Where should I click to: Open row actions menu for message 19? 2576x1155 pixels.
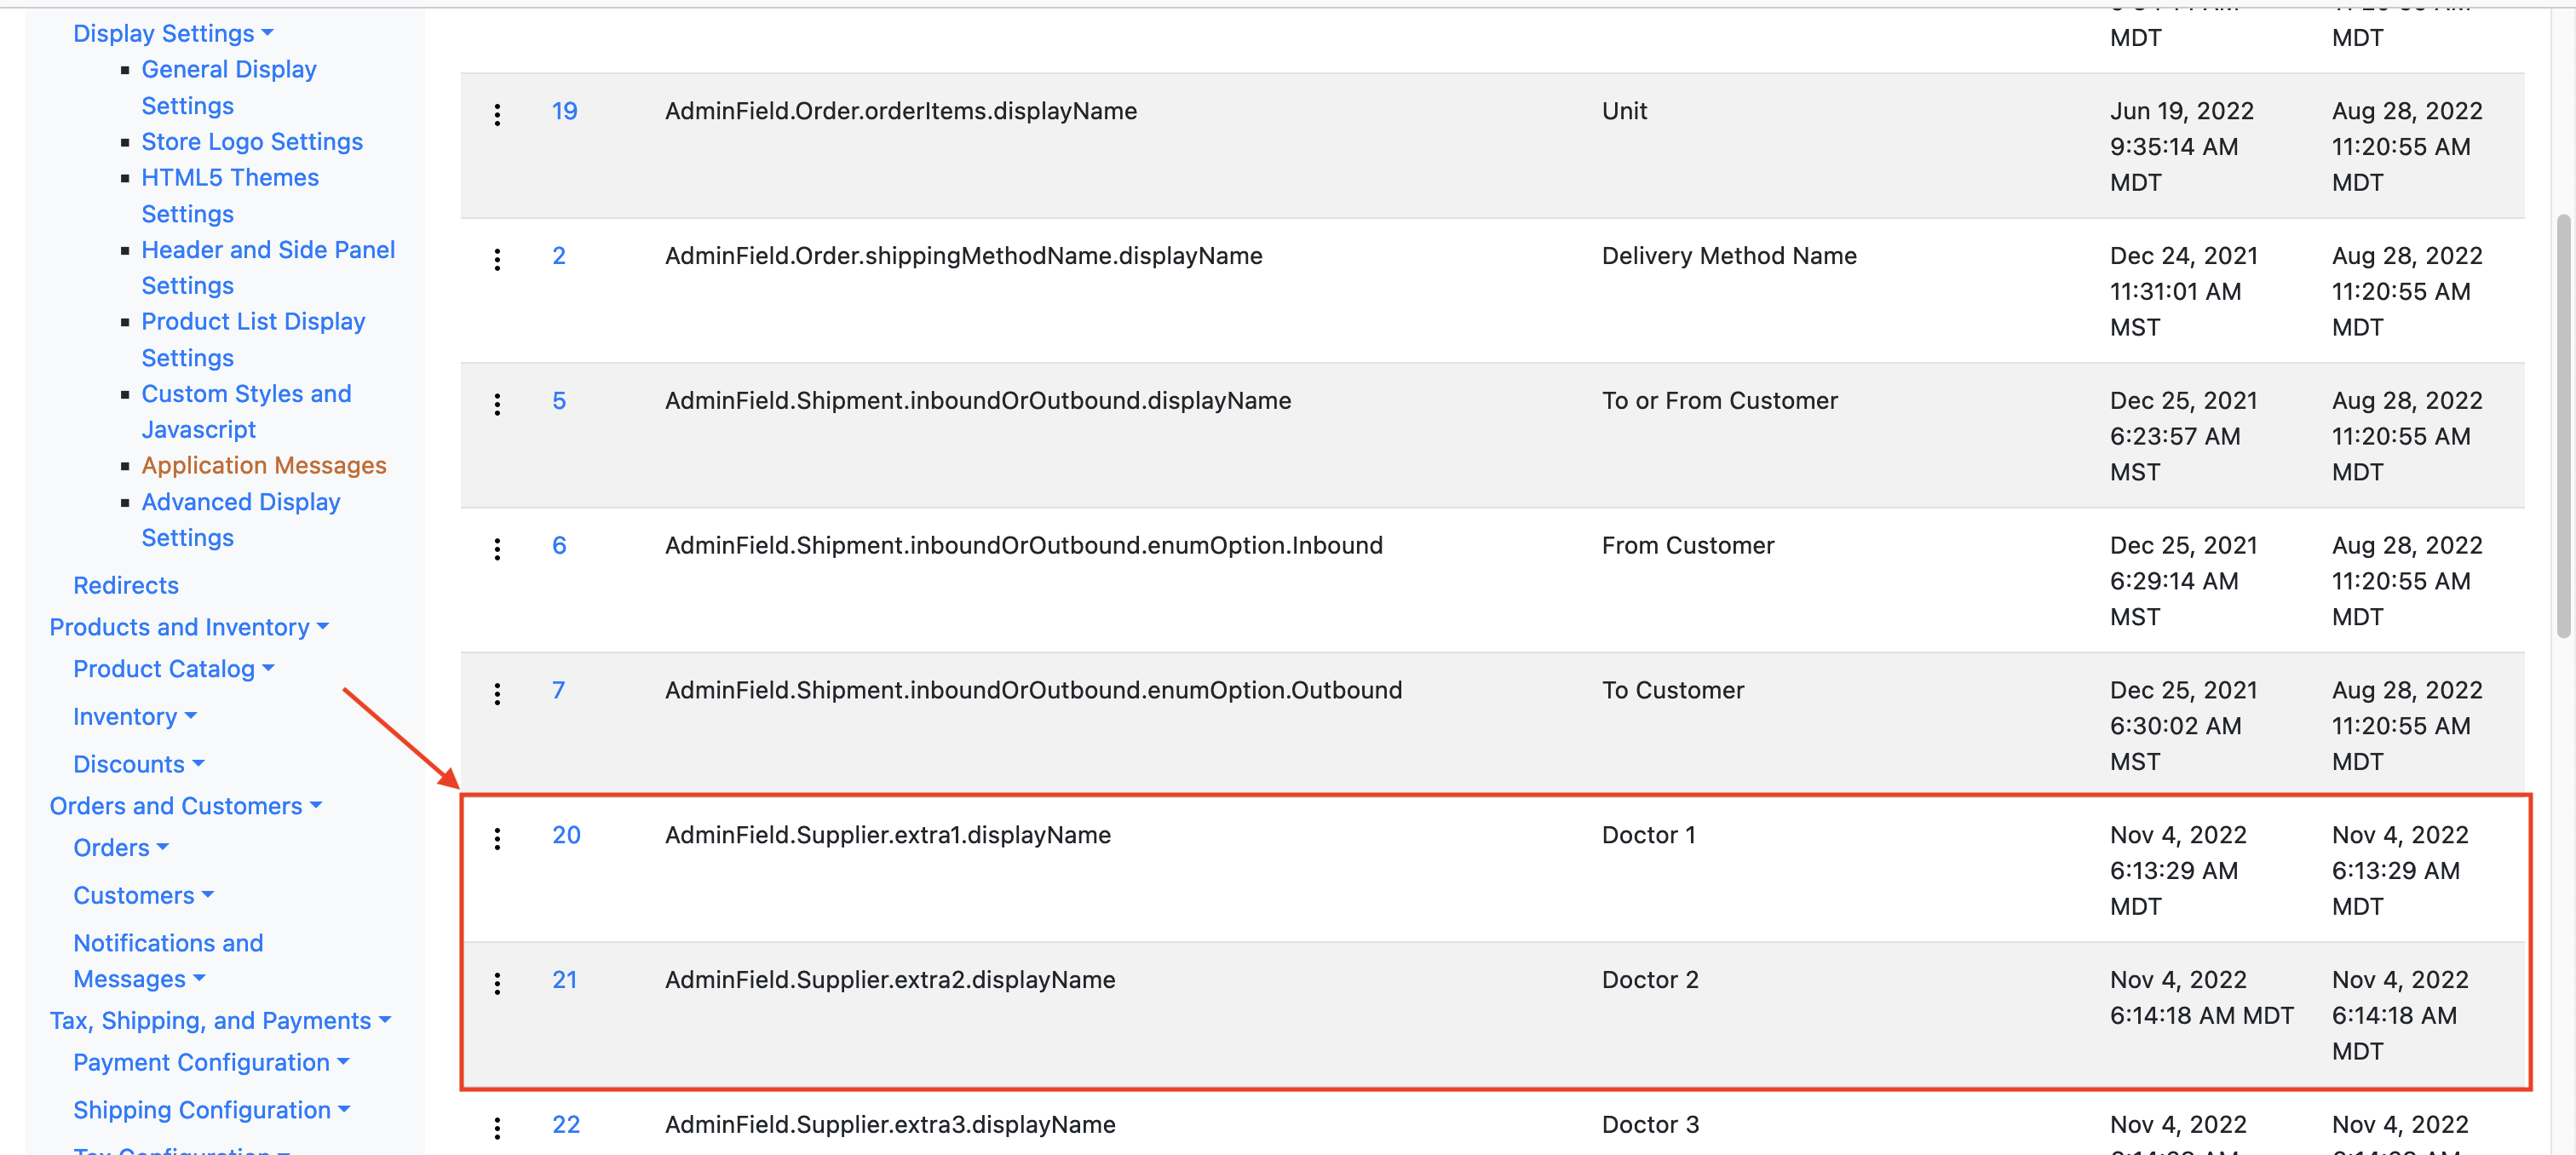click(497, 115)
